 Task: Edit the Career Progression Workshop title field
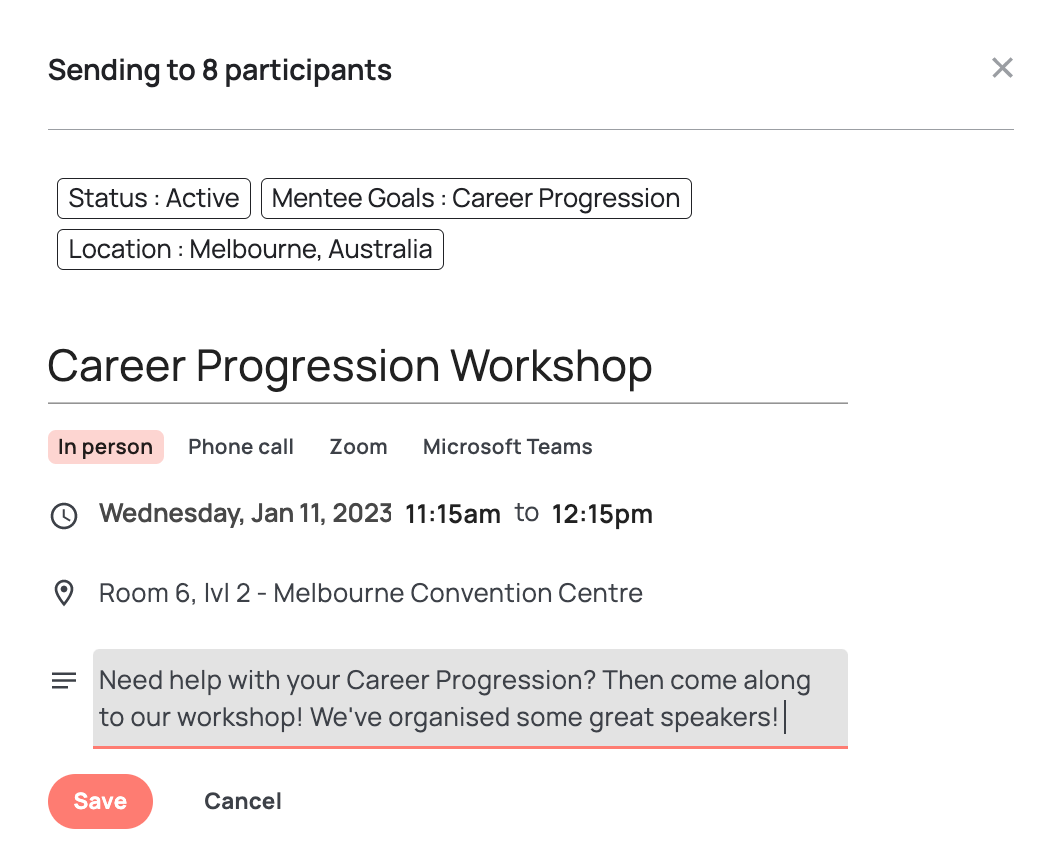448,367
